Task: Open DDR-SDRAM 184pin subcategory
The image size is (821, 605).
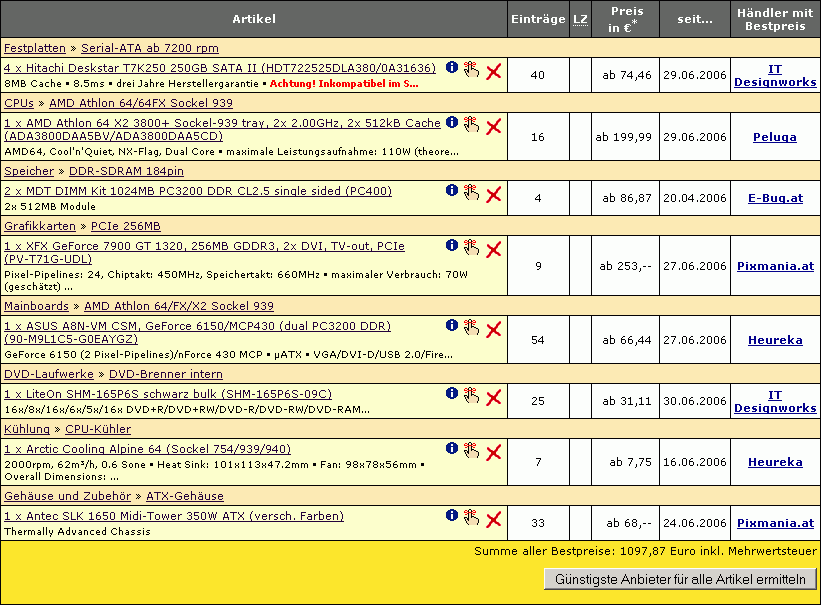Action: [x=126, y=171]
